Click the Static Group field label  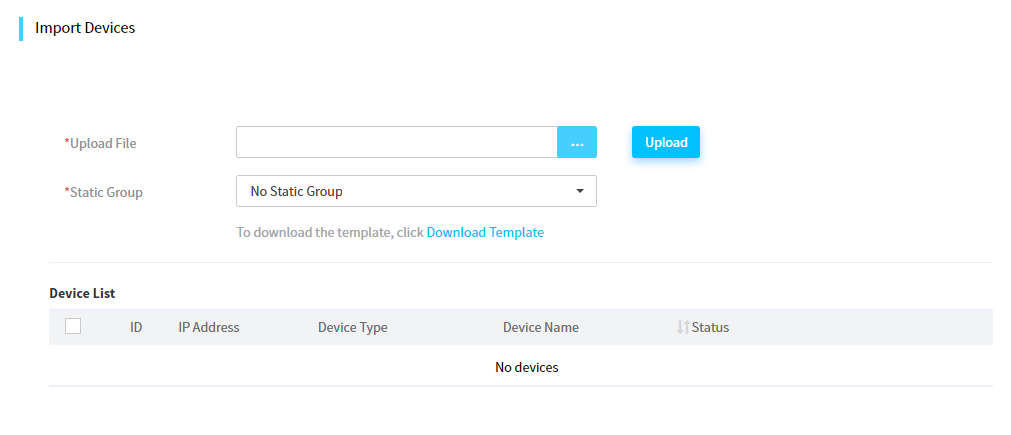point(104,192)
